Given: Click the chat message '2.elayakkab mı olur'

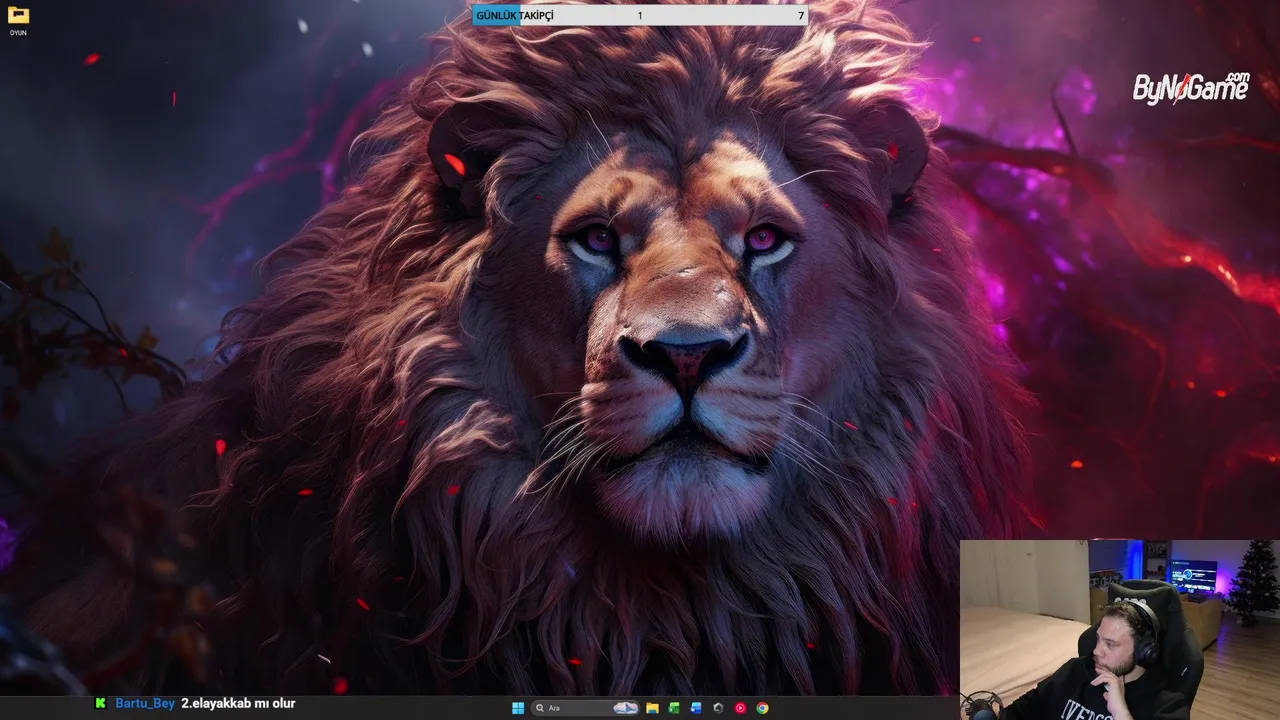Looking at the screenshot, I should [x=238, y=704].
